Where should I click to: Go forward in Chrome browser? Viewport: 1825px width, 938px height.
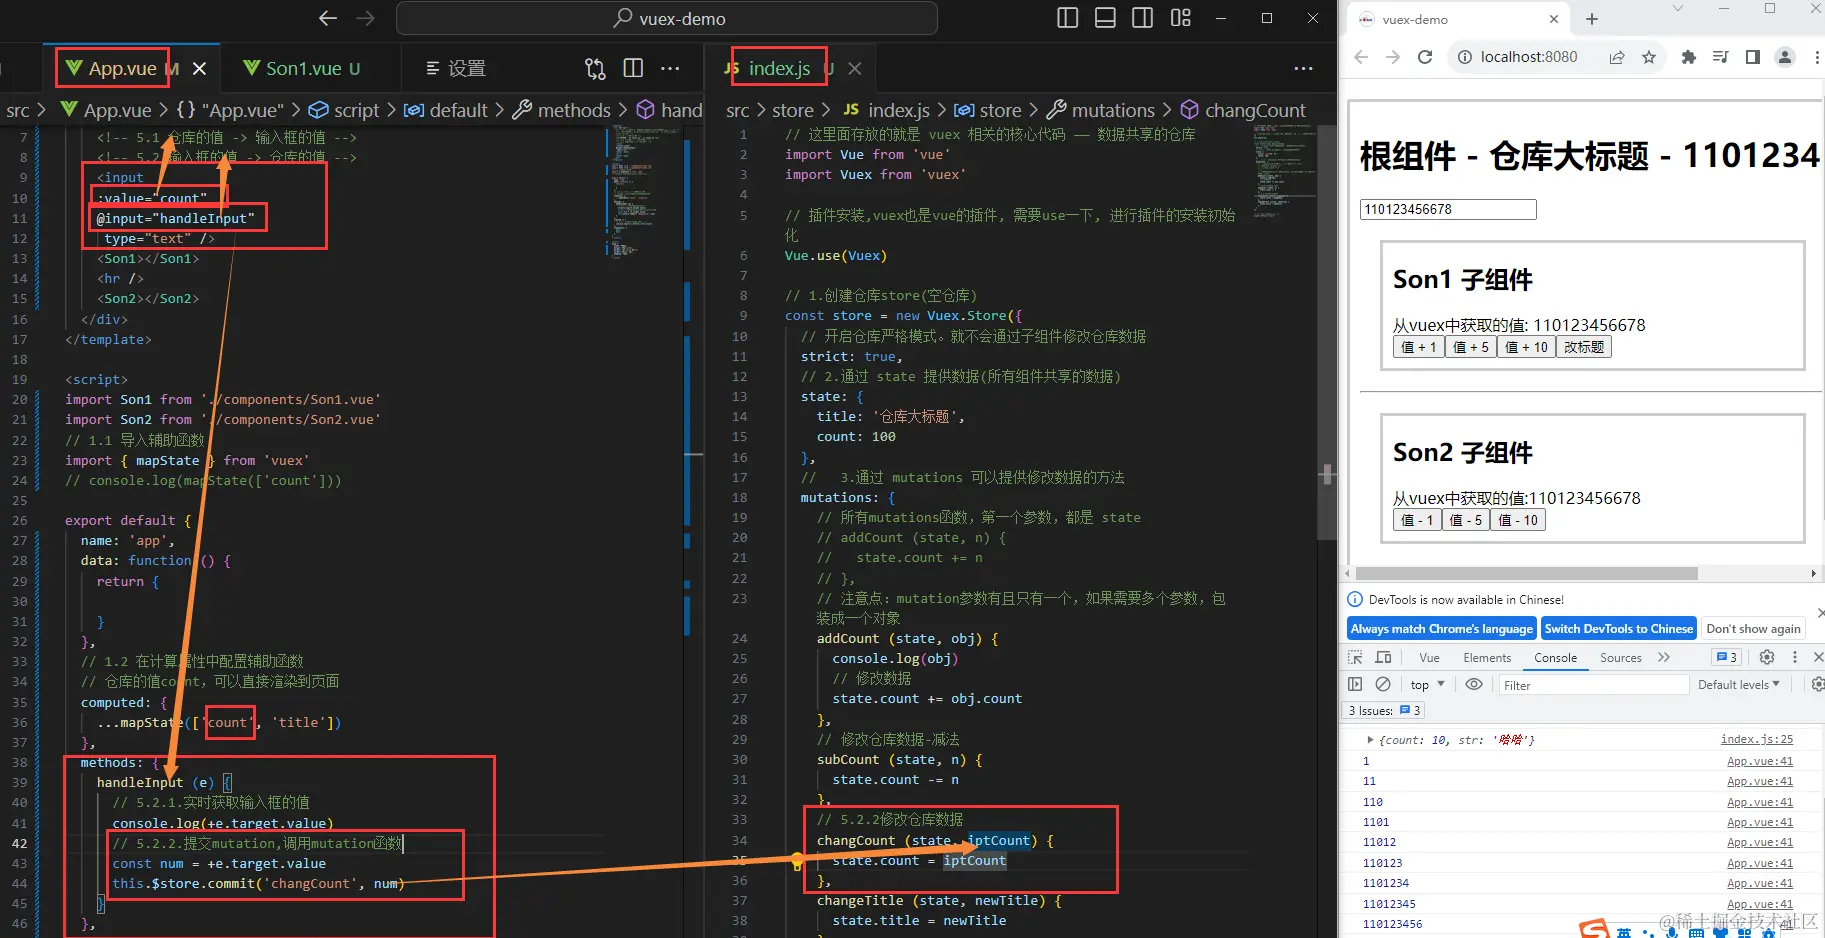[x=1393, y=57]
